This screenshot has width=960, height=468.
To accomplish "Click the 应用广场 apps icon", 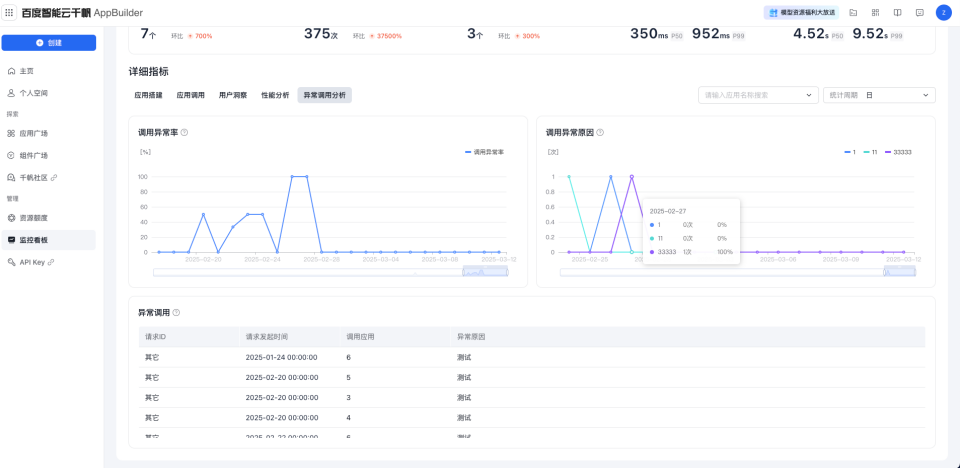I will [x=11, y=134].
